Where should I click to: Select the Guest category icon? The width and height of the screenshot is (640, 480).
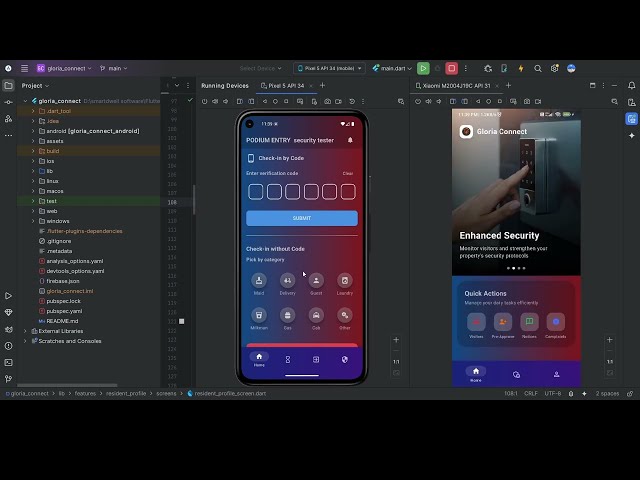(316, 280)
